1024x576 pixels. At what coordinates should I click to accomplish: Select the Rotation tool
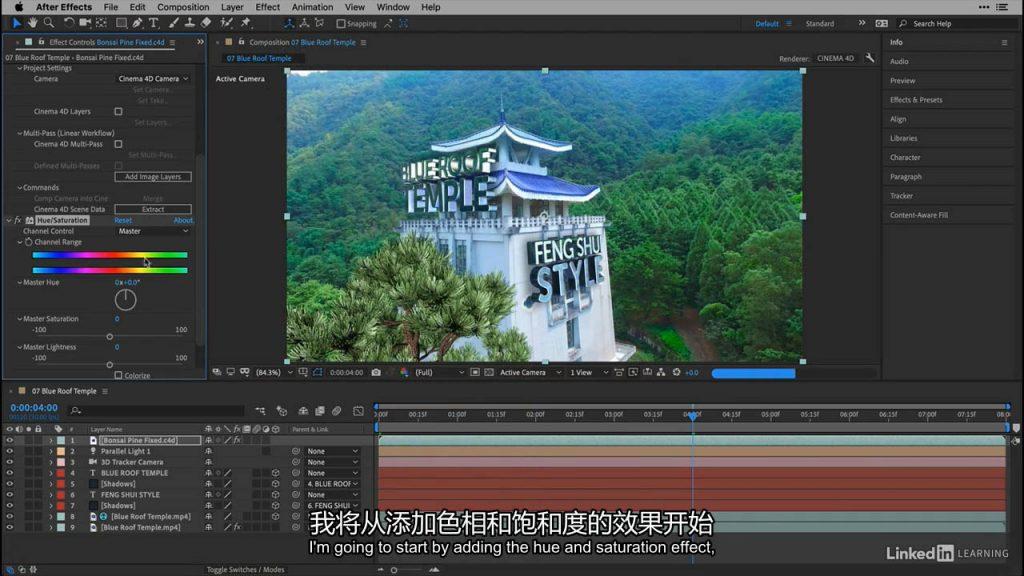pos(69,24)
